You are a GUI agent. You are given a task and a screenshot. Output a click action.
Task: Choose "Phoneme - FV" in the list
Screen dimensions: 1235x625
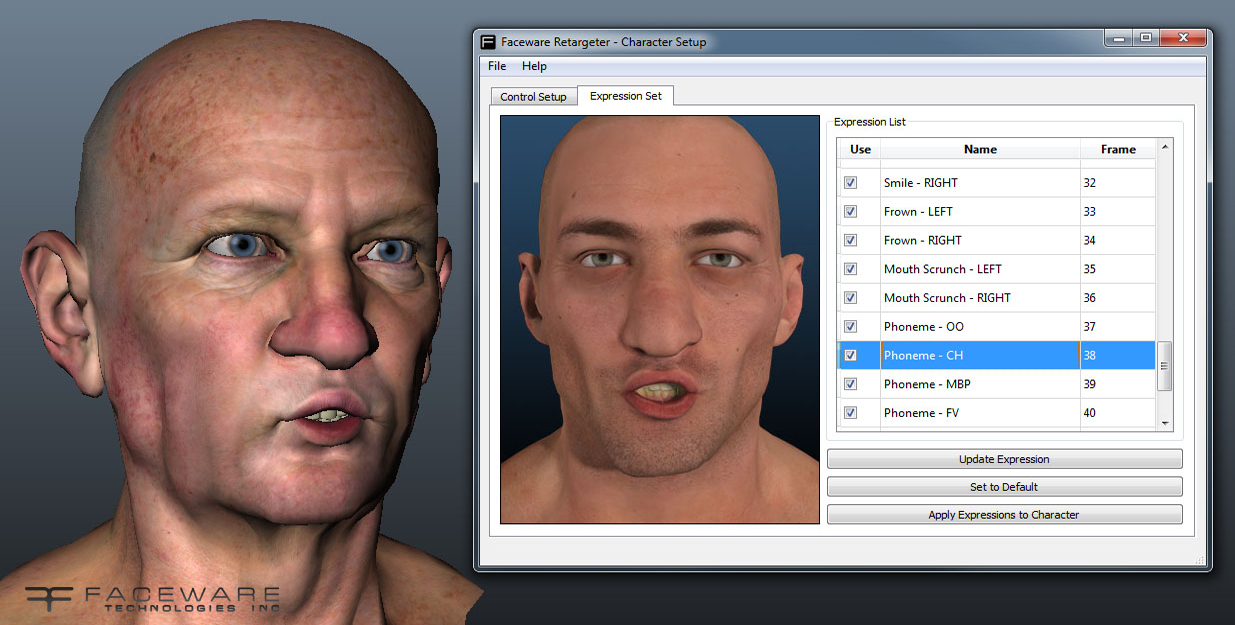tap(921, 413)
